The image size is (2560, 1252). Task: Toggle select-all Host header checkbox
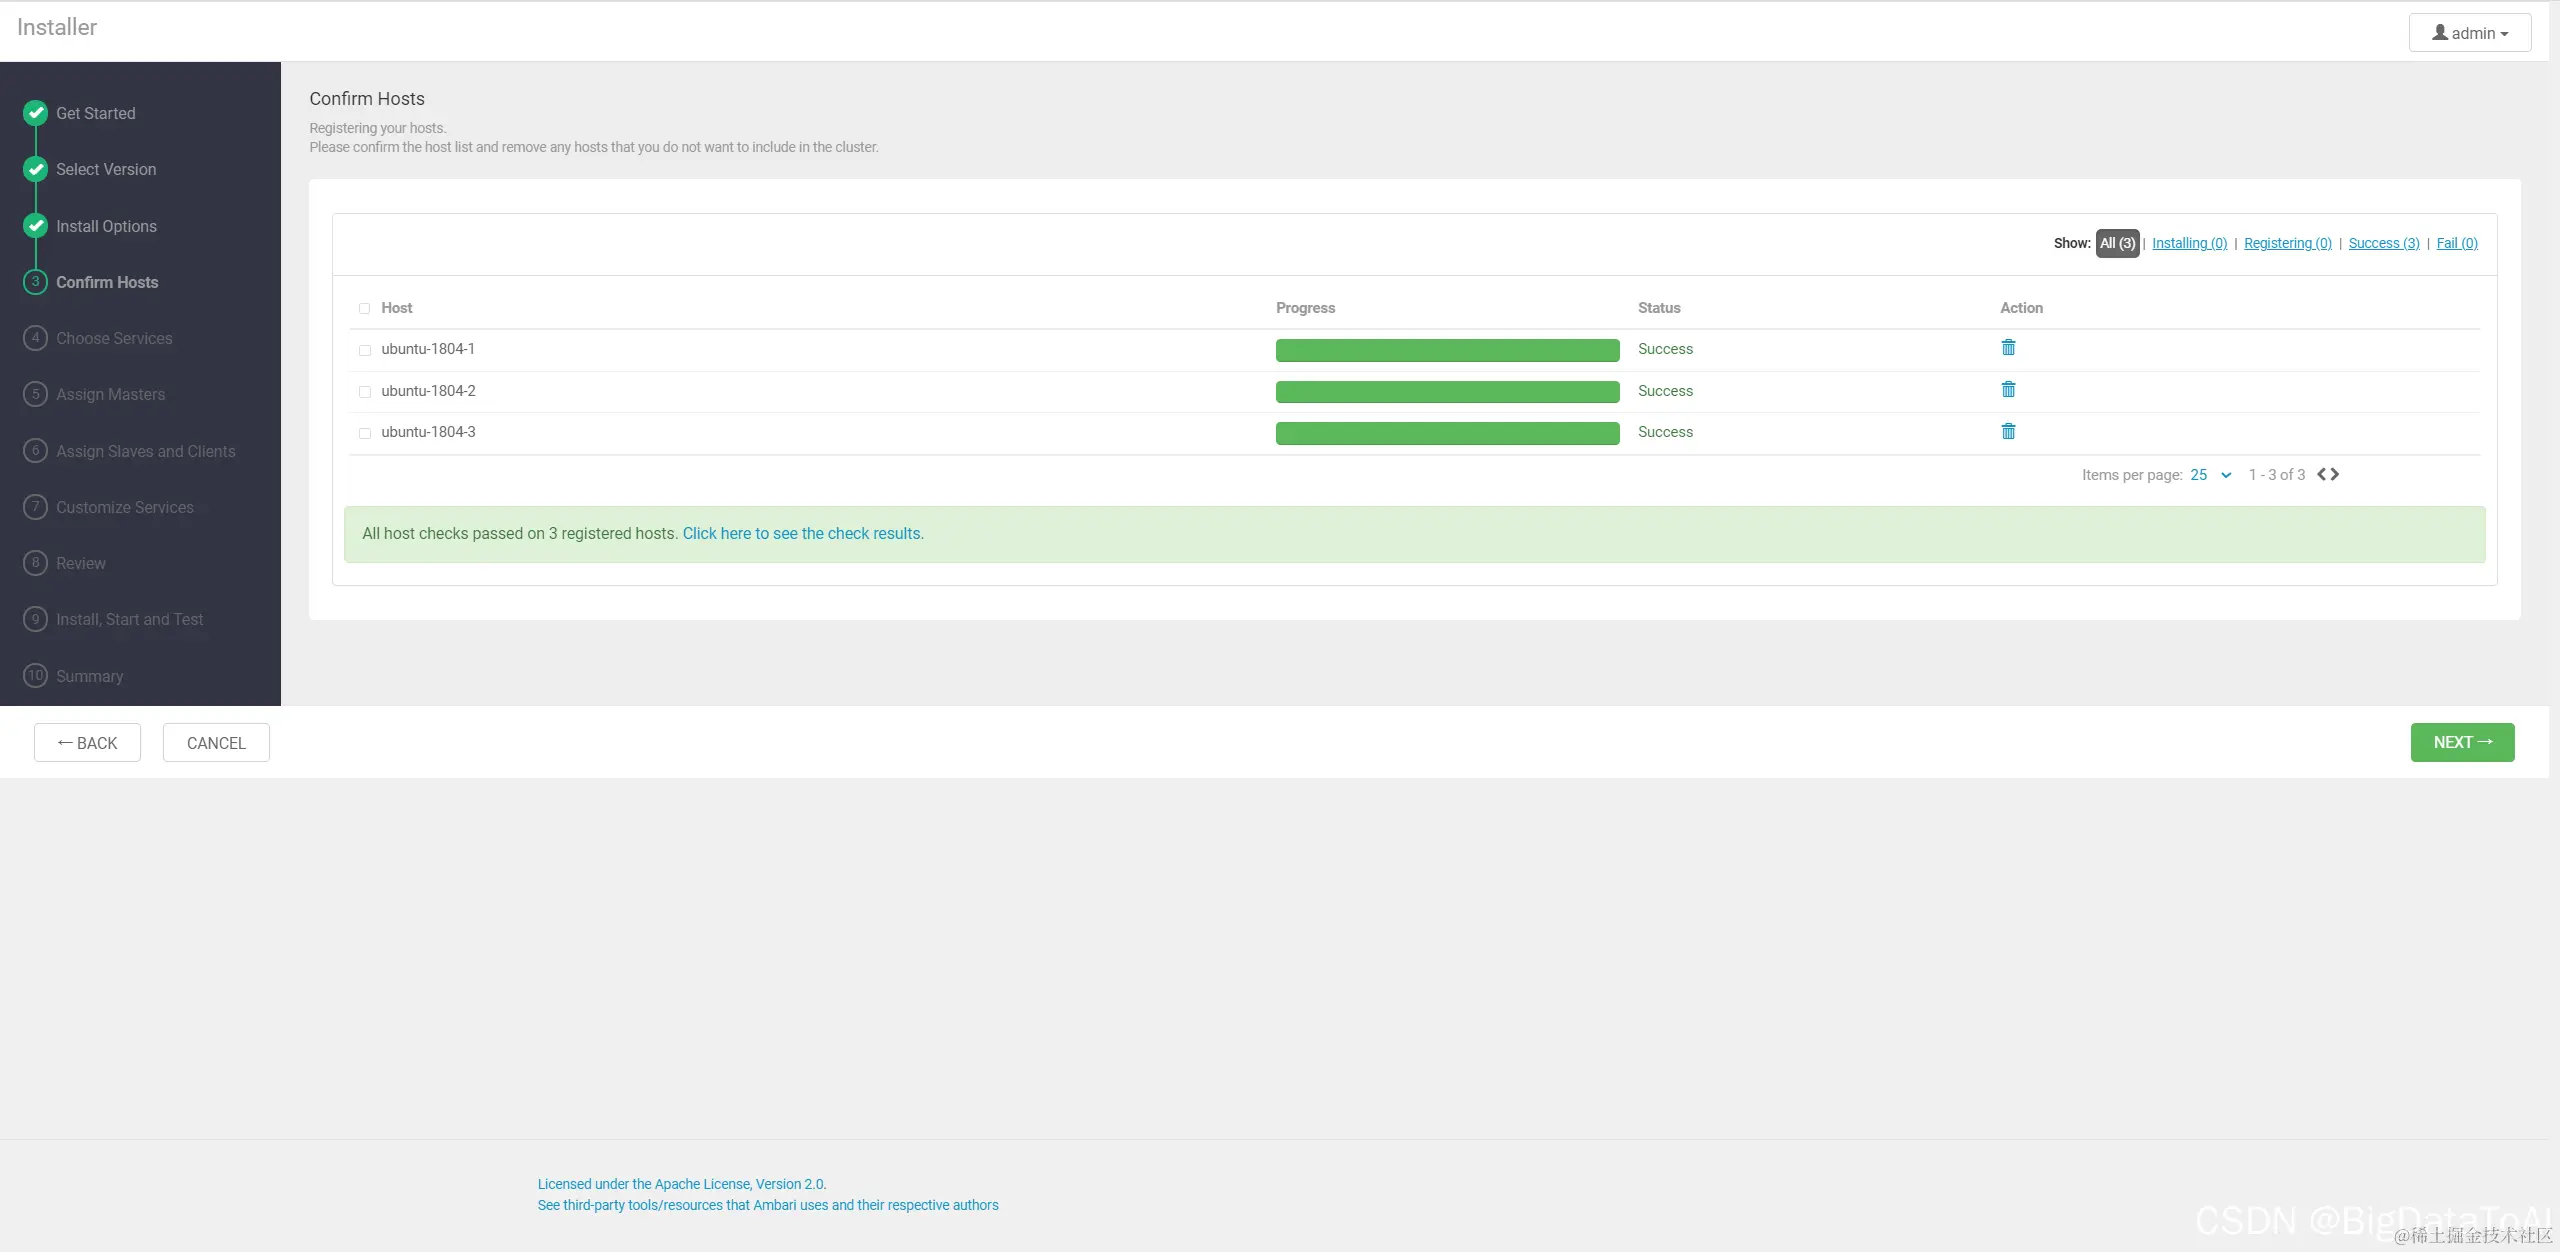click(365, 309)
